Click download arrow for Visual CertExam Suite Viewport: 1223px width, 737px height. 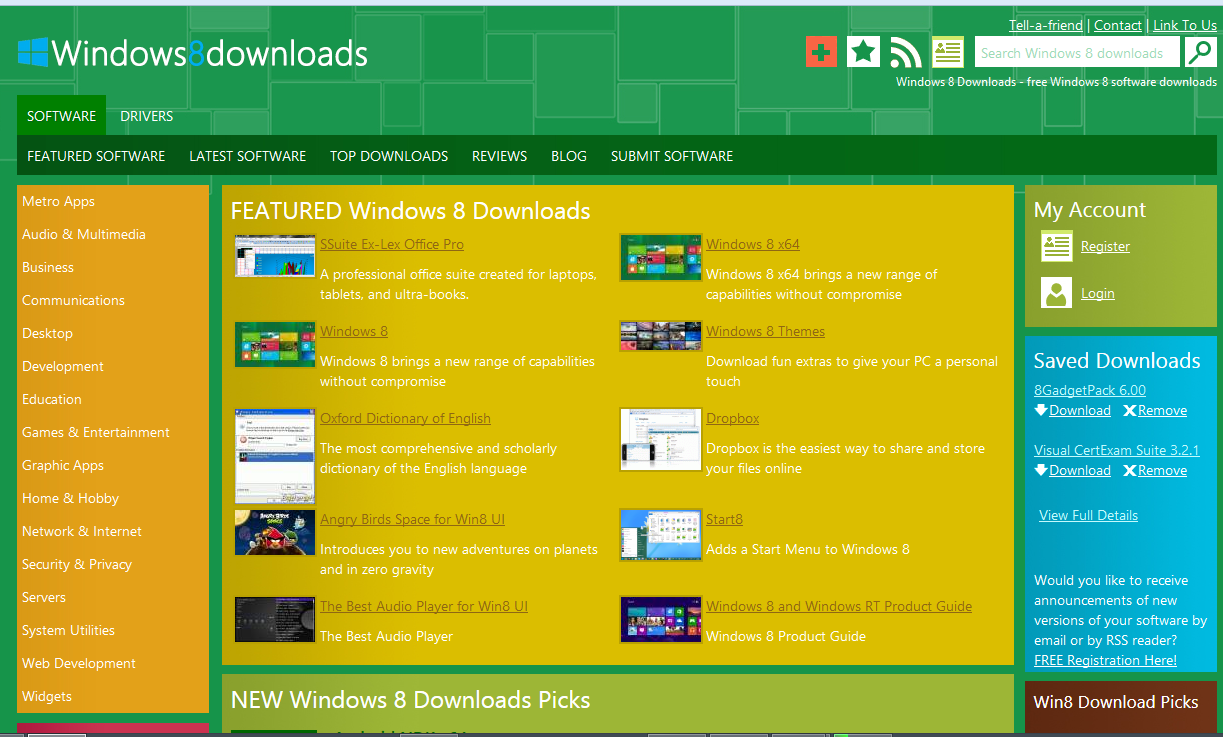click(x=1041, y=470)
